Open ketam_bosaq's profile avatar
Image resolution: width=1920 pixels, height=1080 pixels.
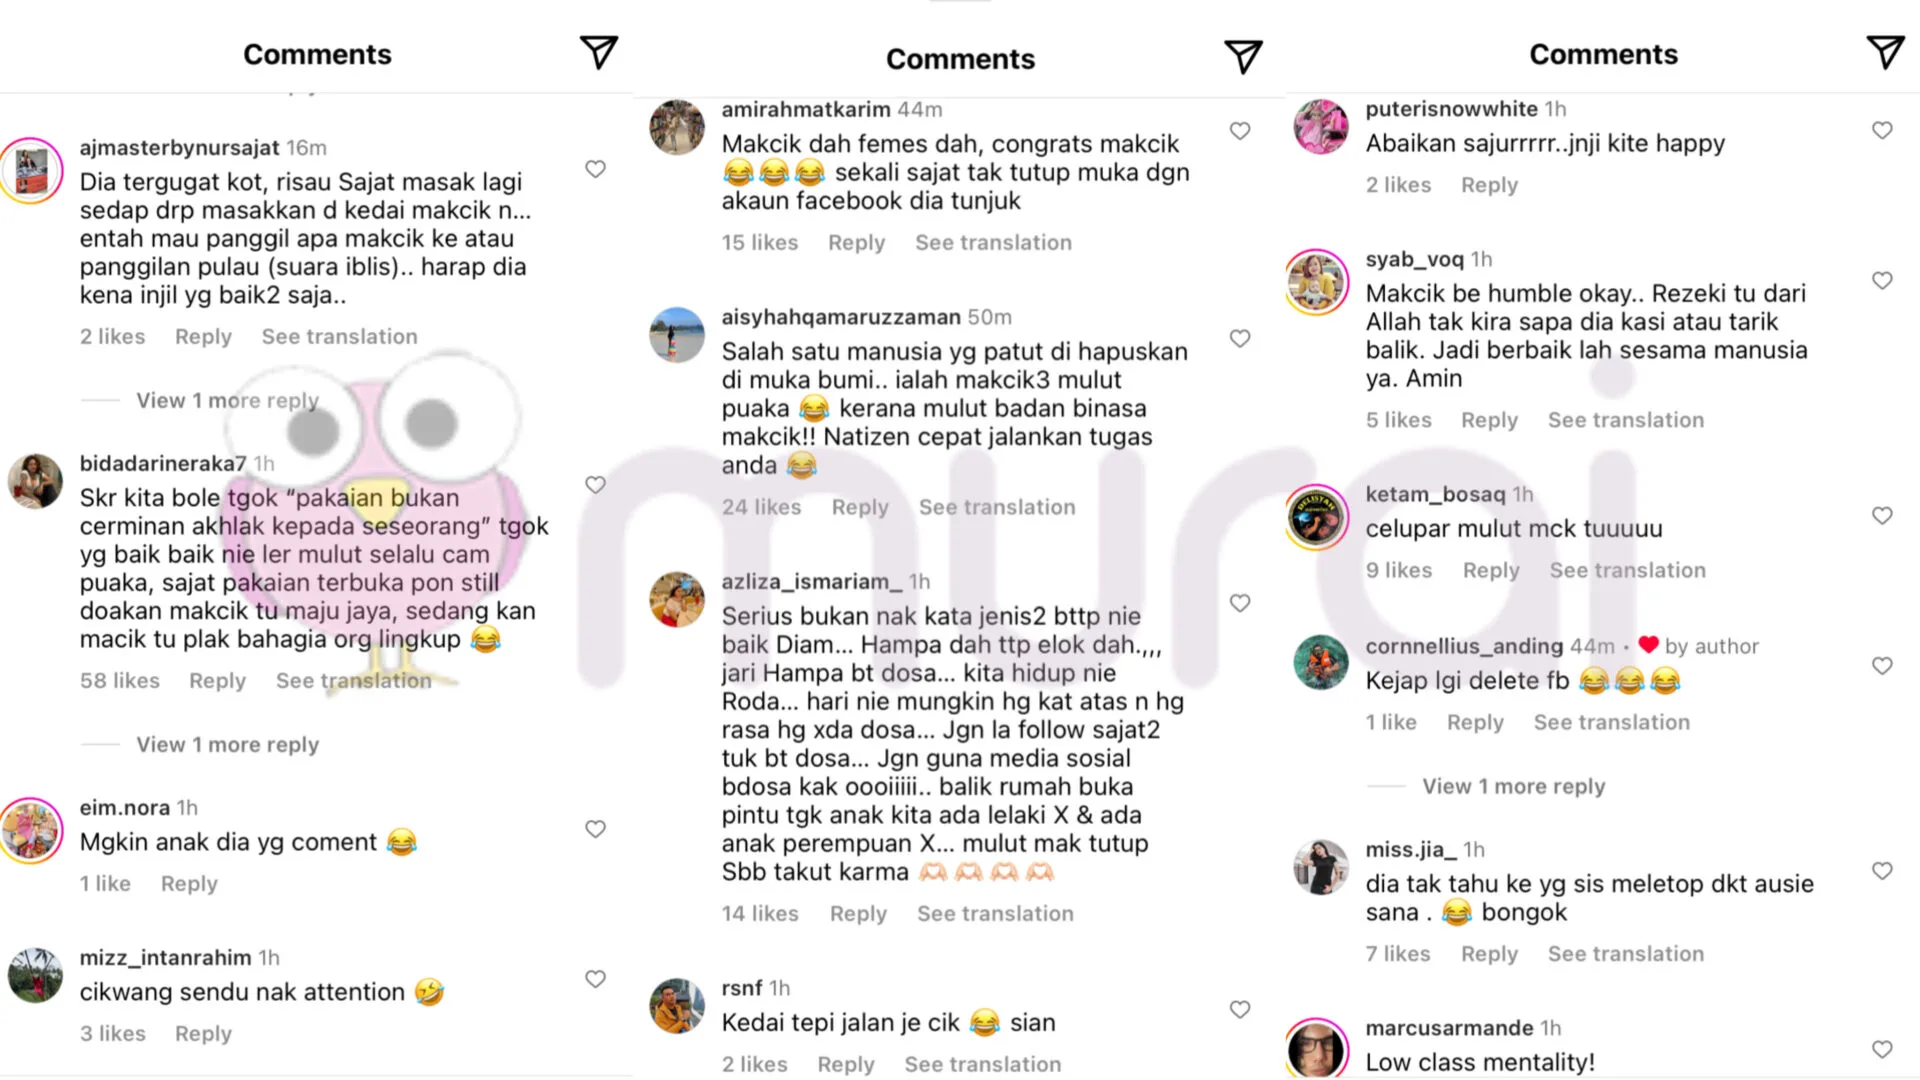[1317, 517]
